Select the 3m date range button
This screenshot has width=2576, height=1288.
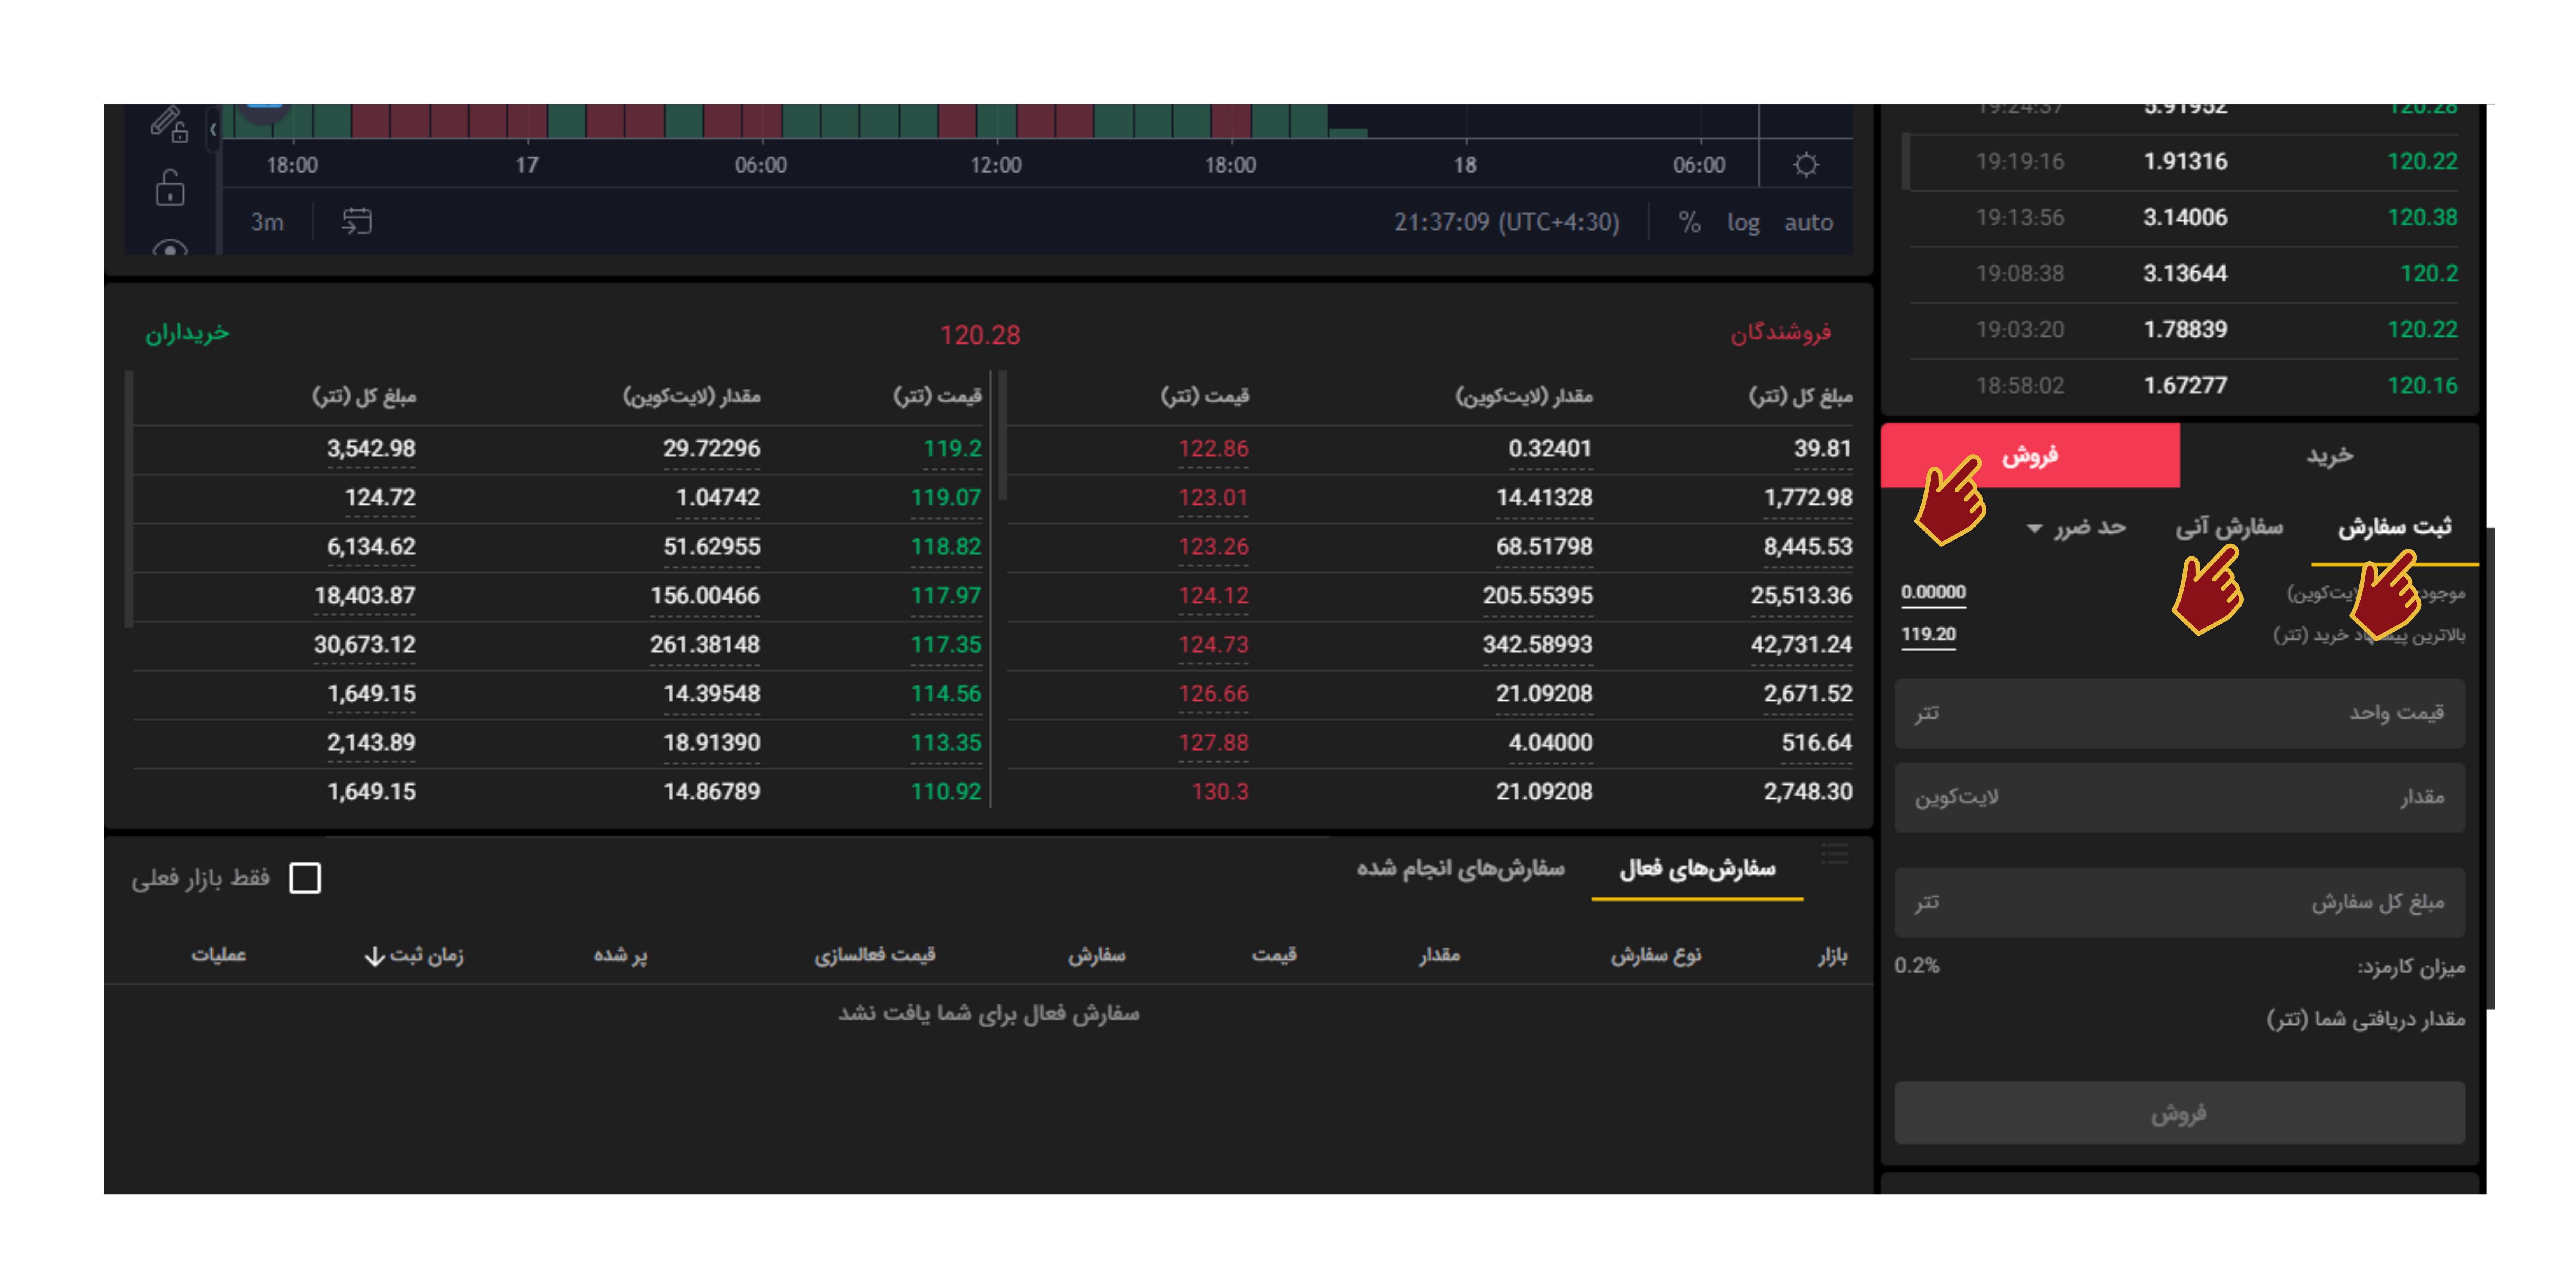267,222
